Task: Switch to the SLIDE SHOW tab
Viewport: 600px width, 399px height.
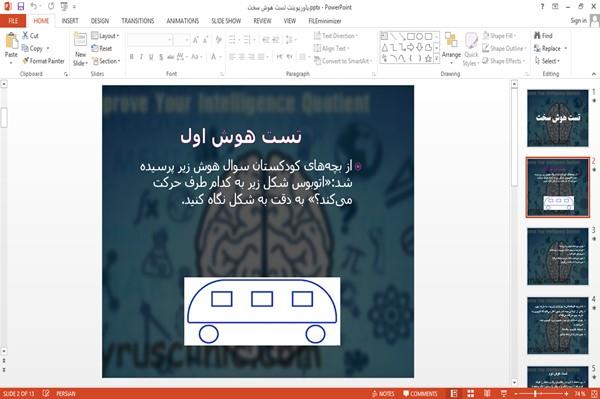Action: tap(226, 21)
